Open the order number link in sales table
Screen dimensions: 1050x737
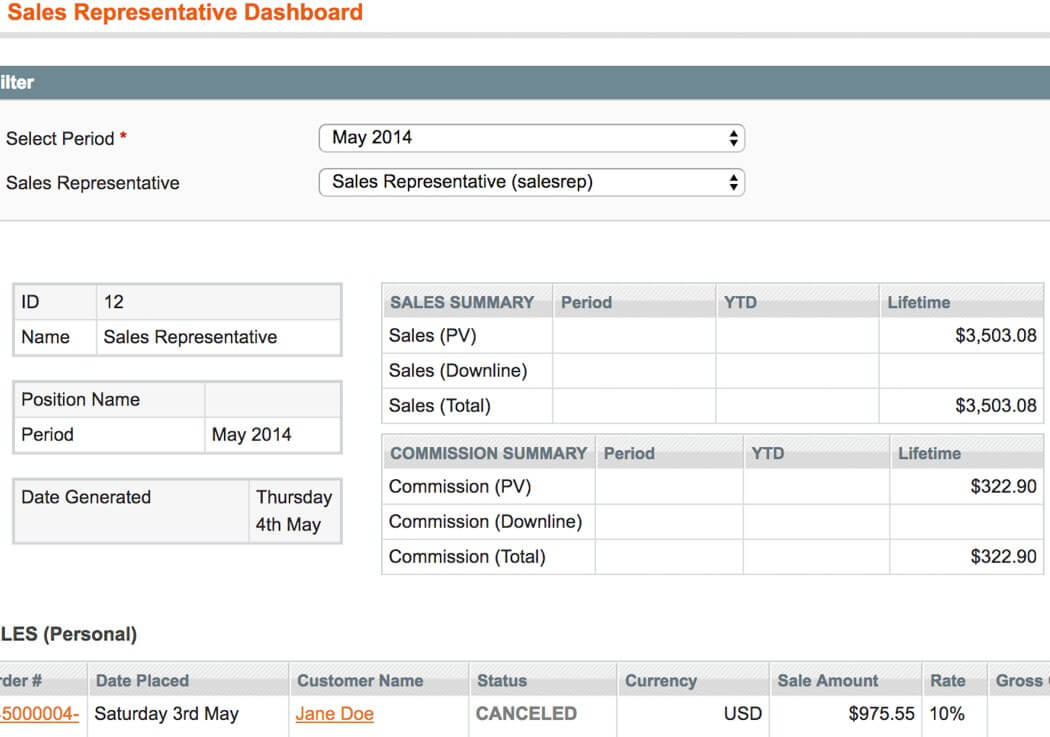[x=39, y=714]
